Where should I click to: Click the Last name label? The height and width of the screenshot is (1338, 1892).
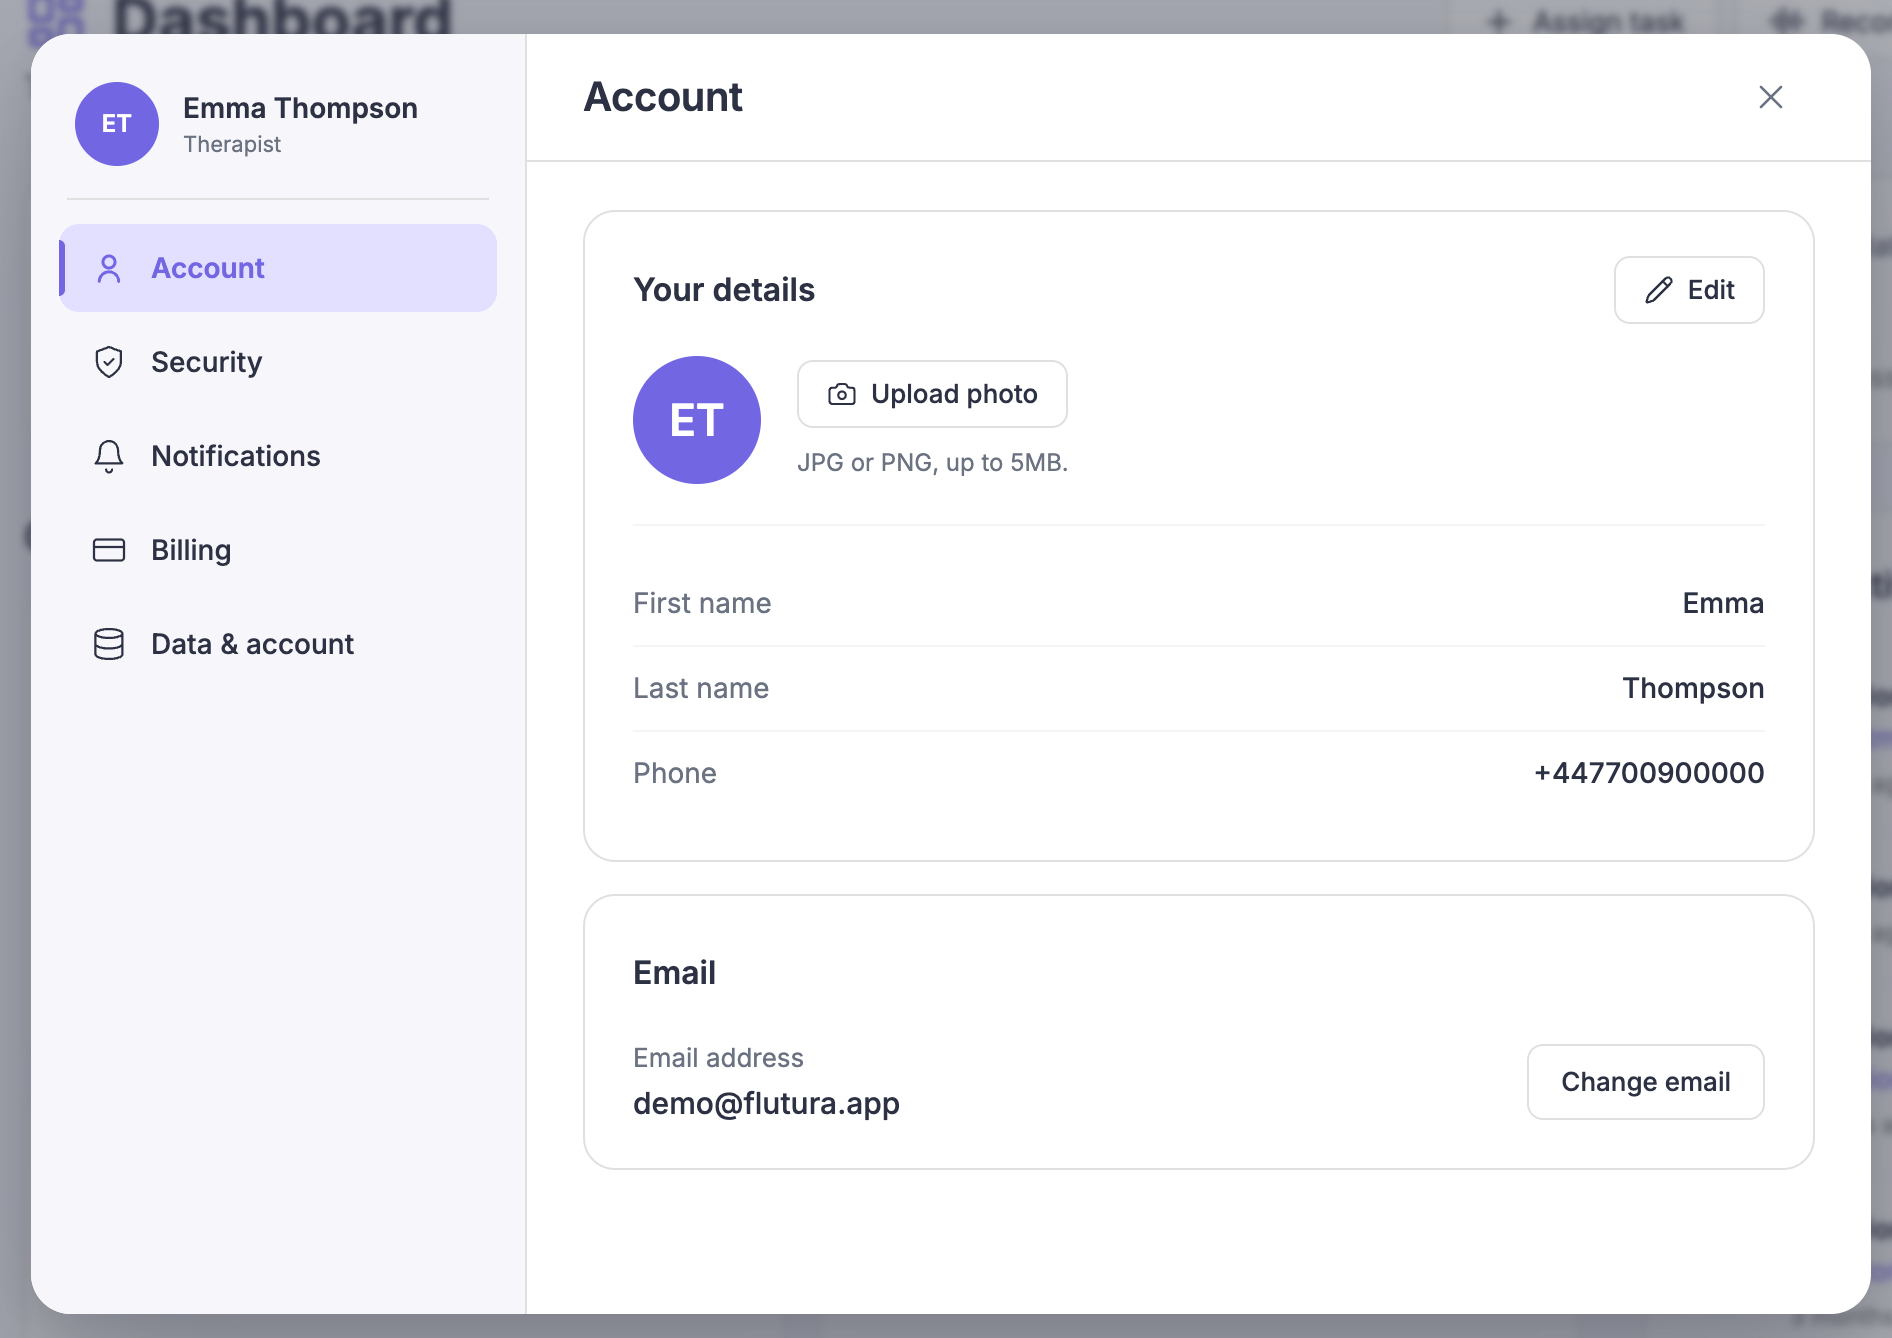[701, 688]
